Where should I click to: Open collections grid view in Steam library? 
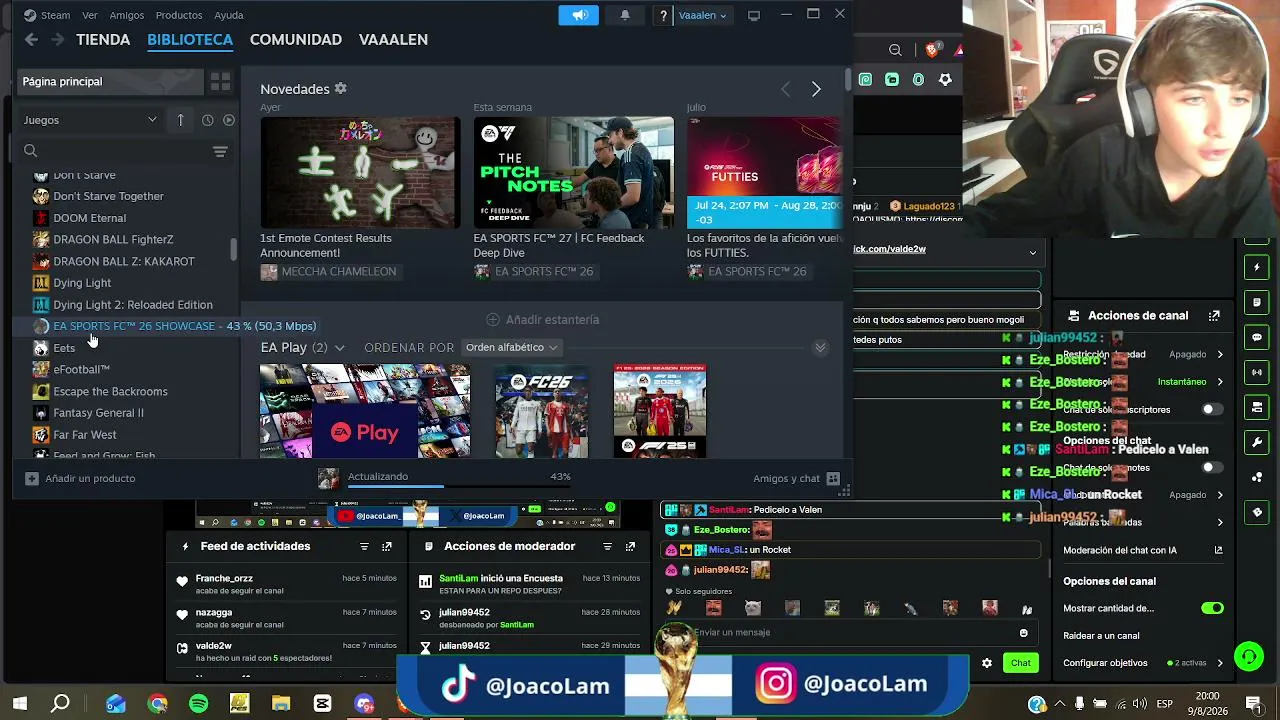220,81
